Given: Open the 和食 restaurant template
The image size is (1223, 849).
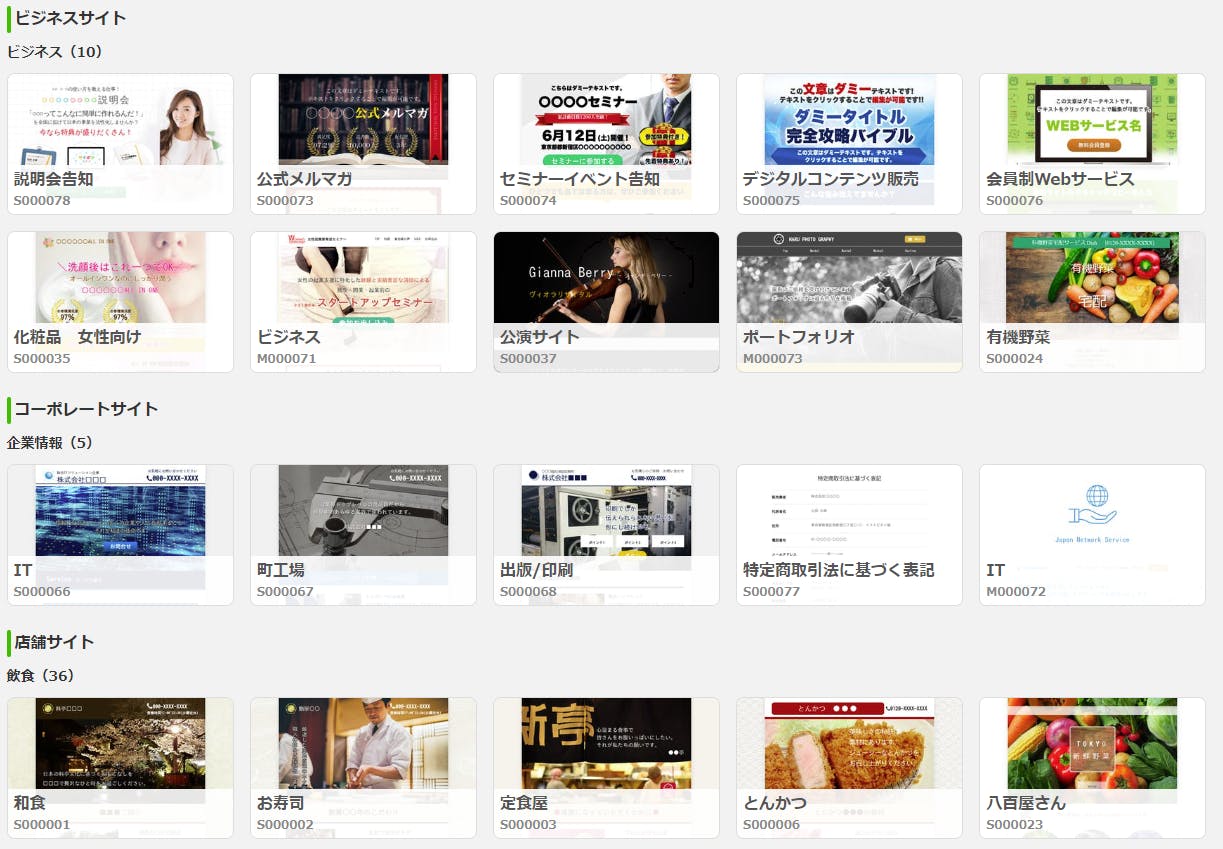Looking at the screenshot, I should 120,767.
